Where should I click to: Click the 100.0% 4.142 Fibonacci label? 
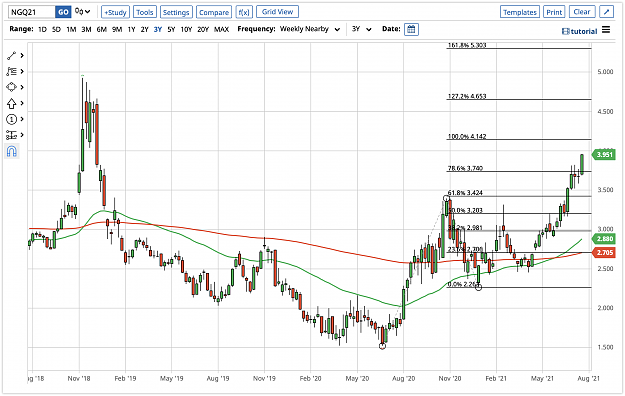[x=467, y=136]
